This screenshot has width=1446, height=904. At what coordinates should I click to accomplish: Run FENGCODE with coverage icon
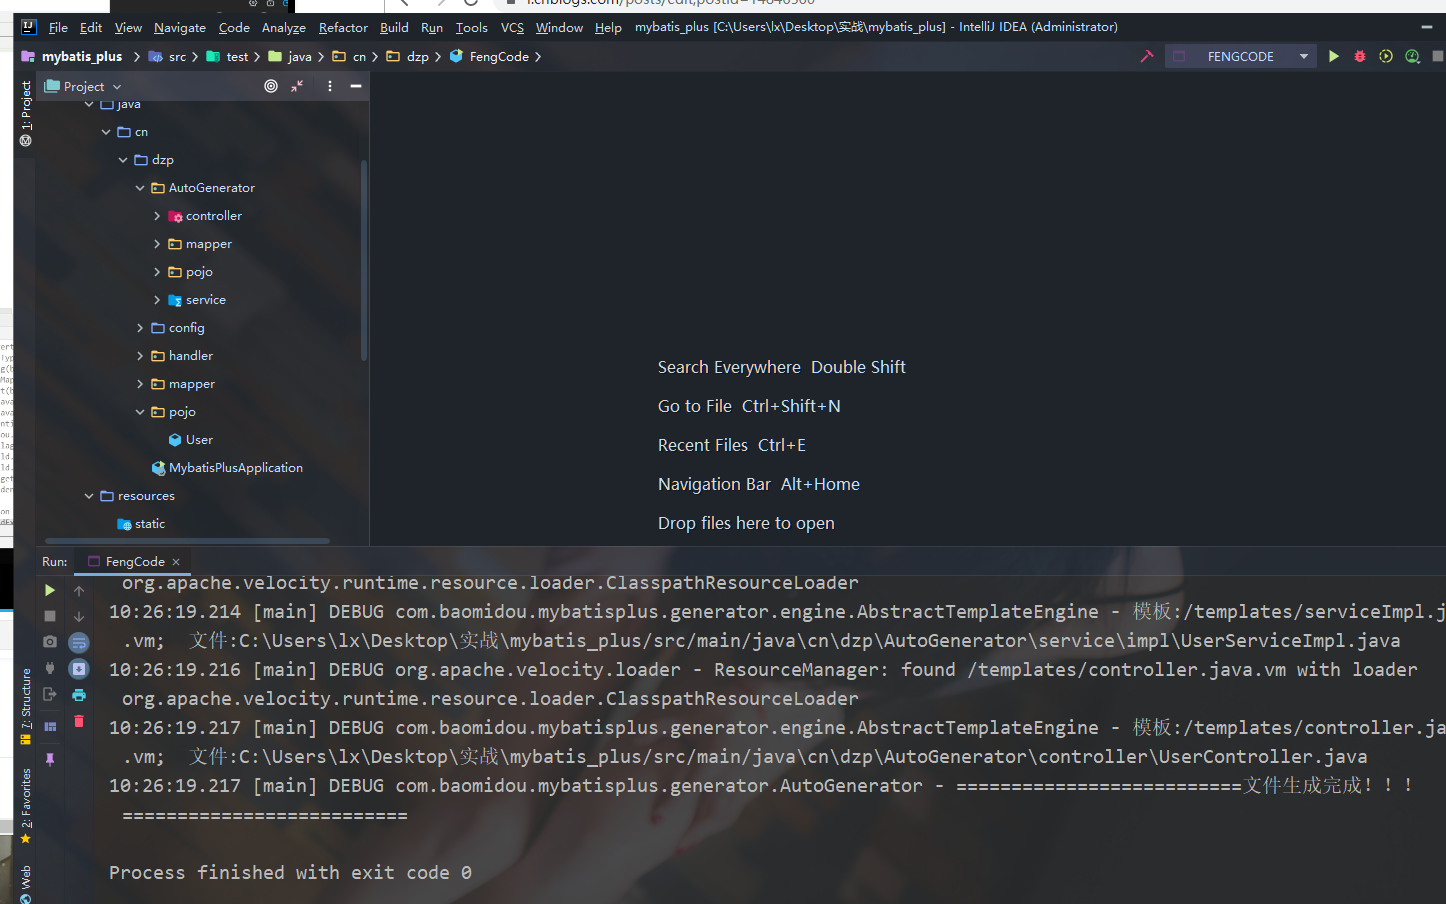click(1386, 56)
